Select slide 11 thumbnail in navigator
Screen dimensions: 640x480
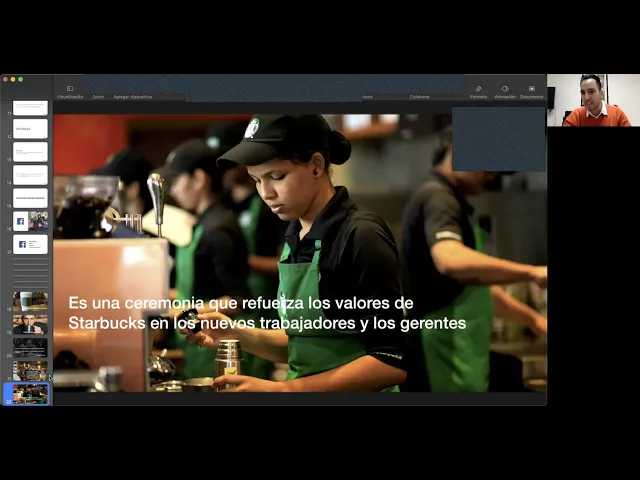pos(30,108)
